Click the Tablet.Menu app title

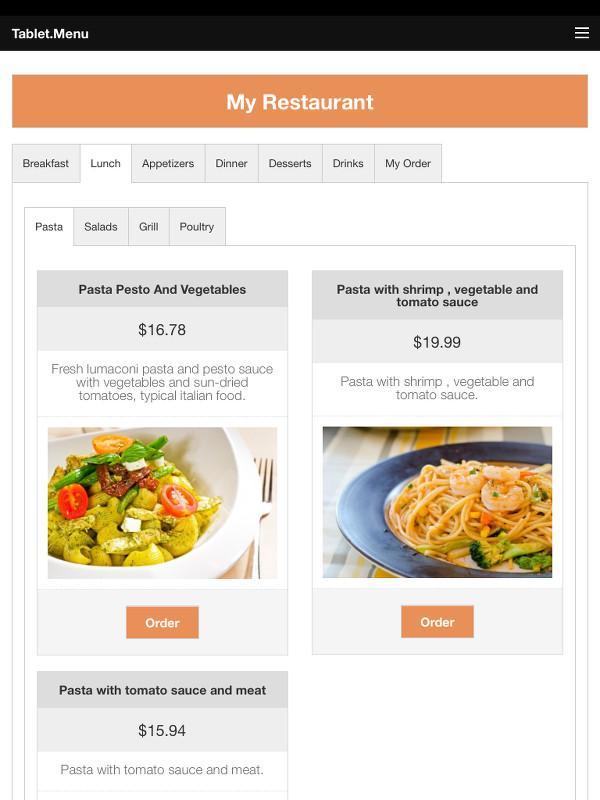pos(48,33)
